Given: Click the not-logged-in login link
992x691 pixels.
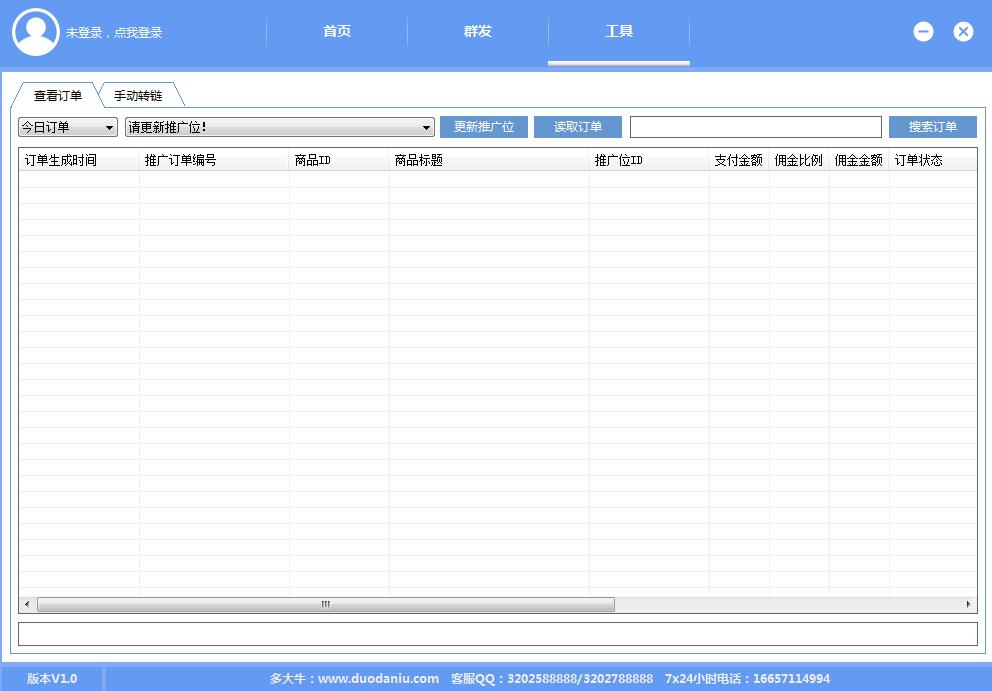Looking at the screenshot, I should pos(114,33).
